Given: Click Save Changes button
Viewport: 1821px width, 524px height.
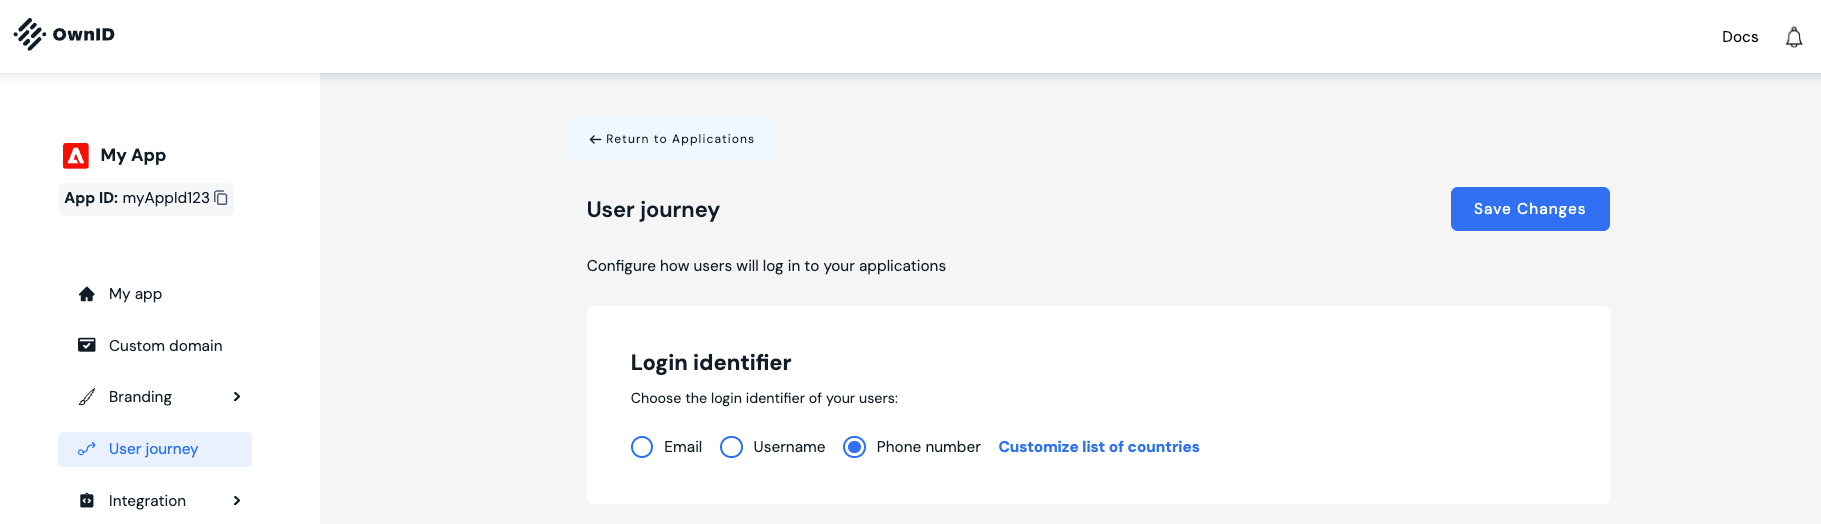Looking at the screenshot, I should click(x=1530, y=209).
